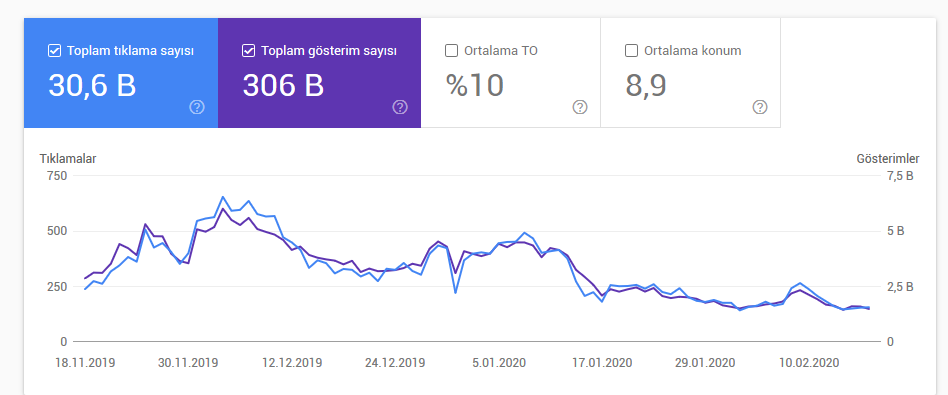Image resolution: width=948 pixels, height=395 pixels.
Task: Uncheck Toplam gösterim sayısı checkbox
Action: [248, 51]
